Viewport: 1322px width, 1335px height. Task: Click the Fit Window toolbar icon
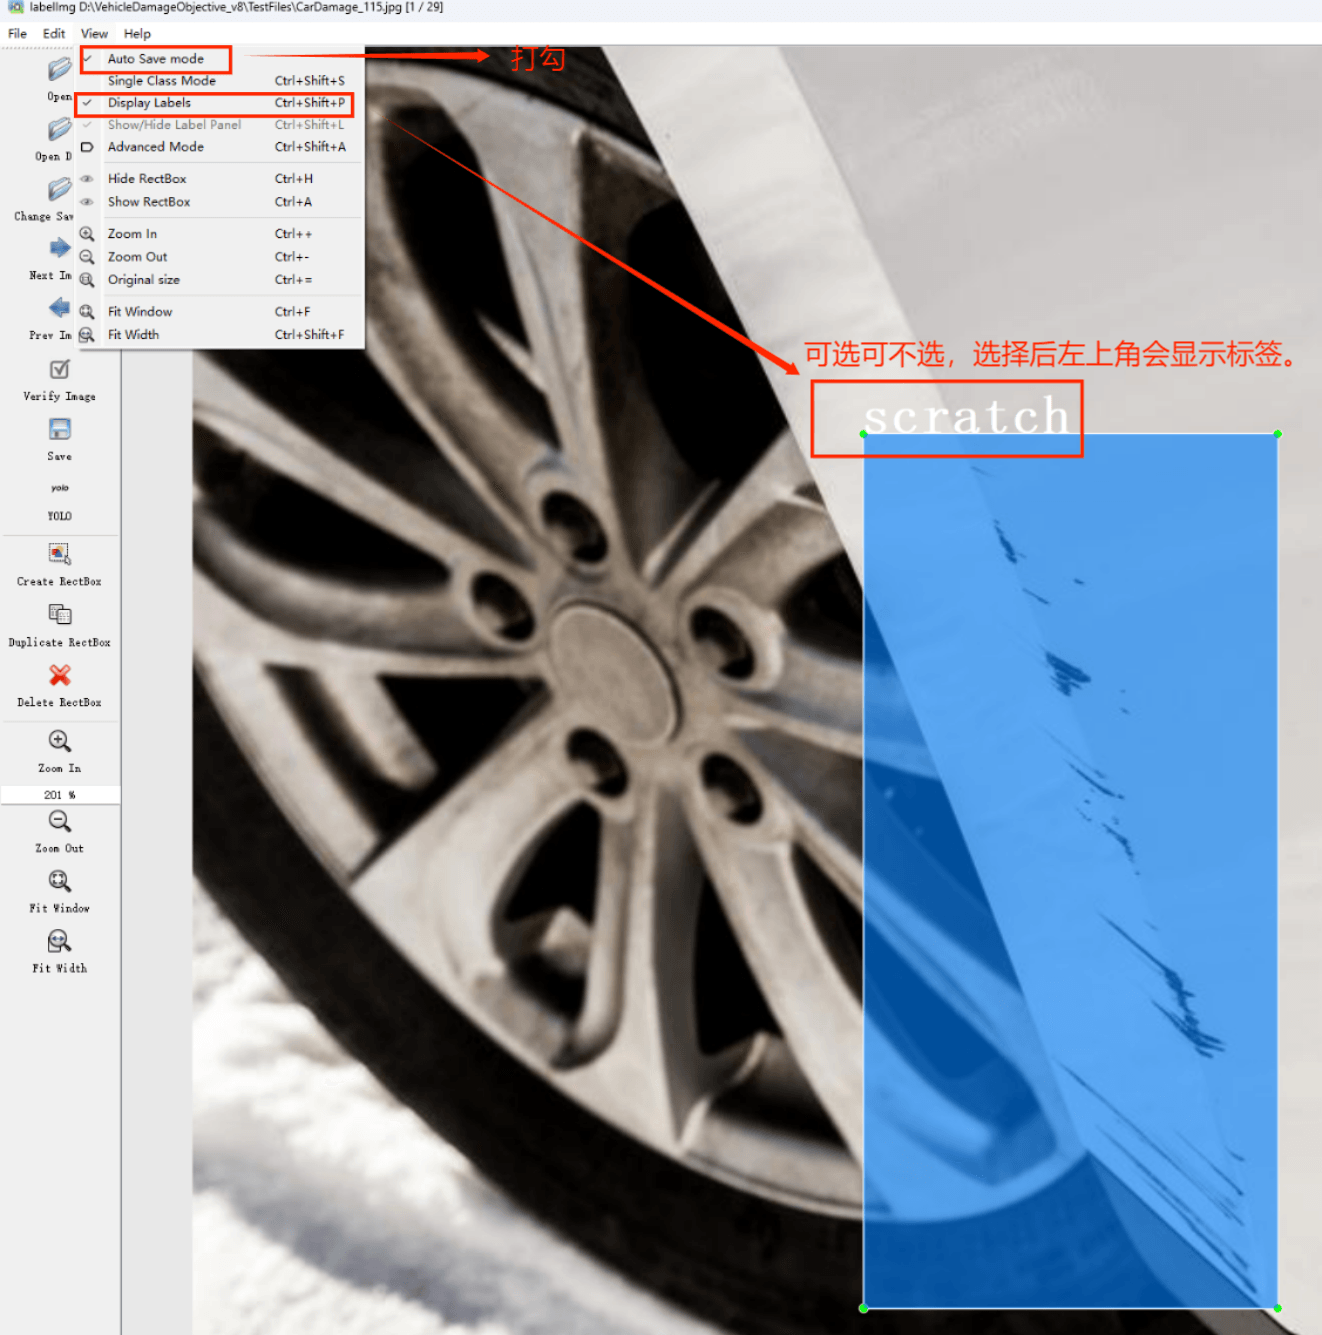(60, 881)
